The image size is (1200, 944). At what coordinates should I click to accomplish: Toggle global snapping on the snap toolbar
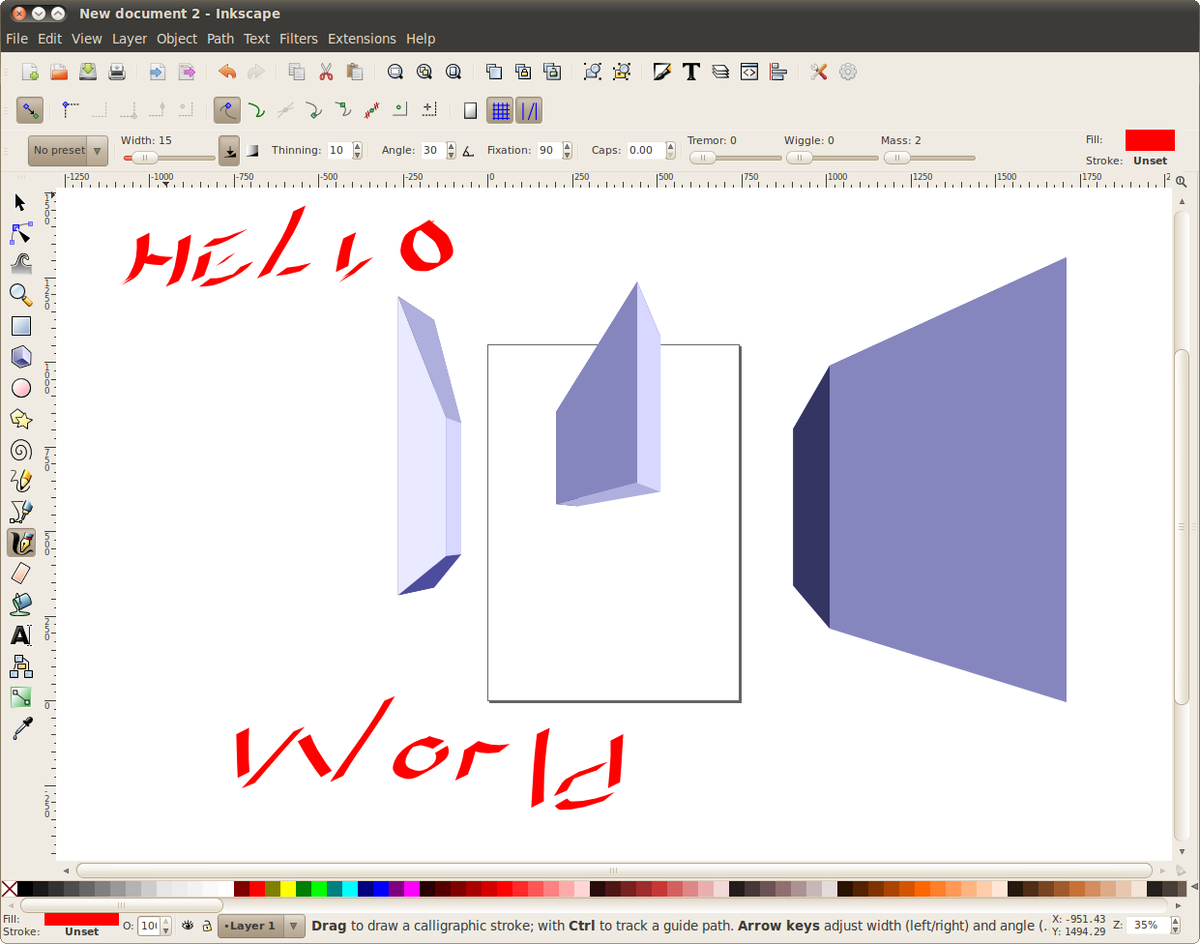(30, 110)
